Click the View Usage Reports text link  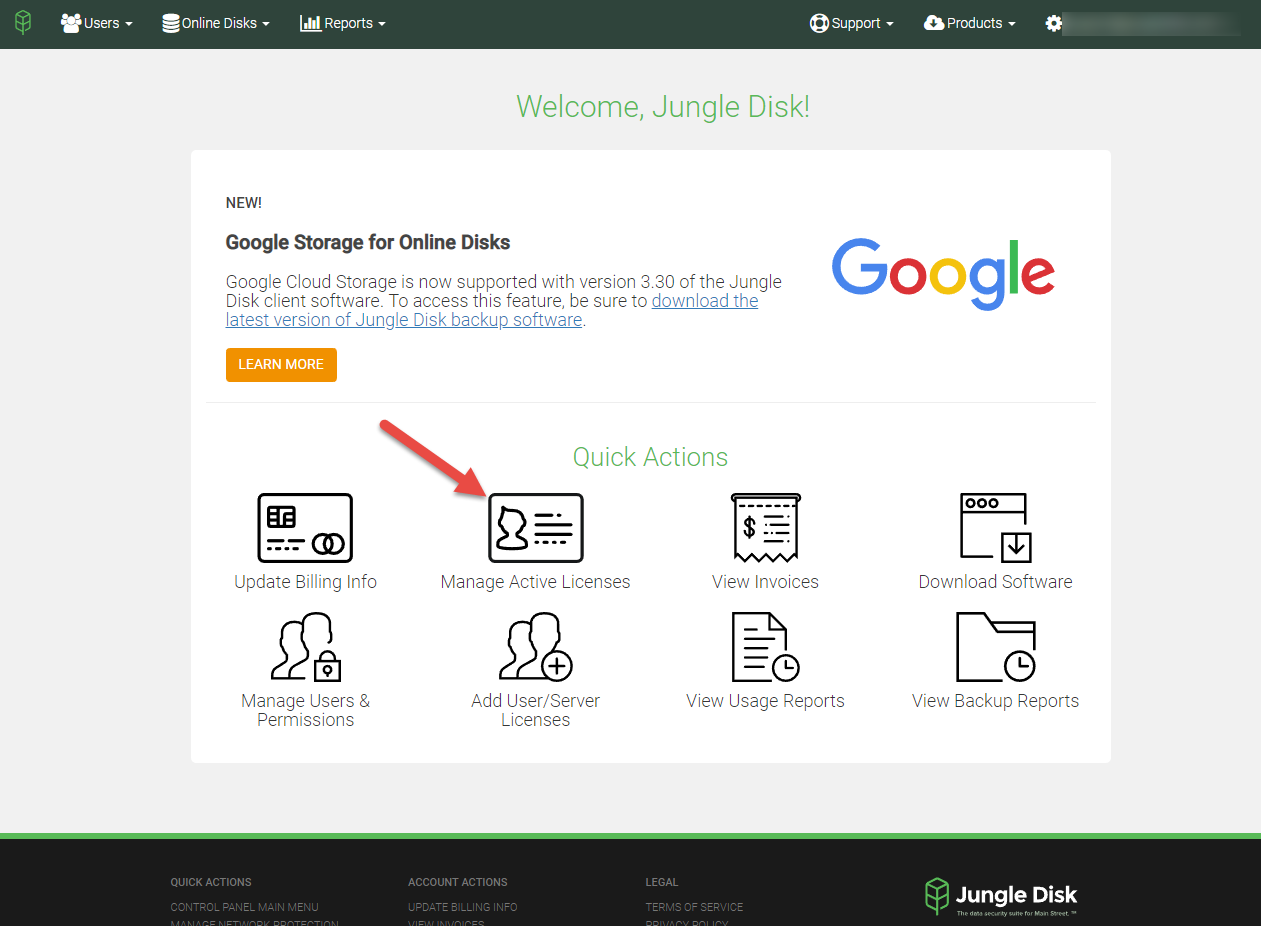[765, 701]
